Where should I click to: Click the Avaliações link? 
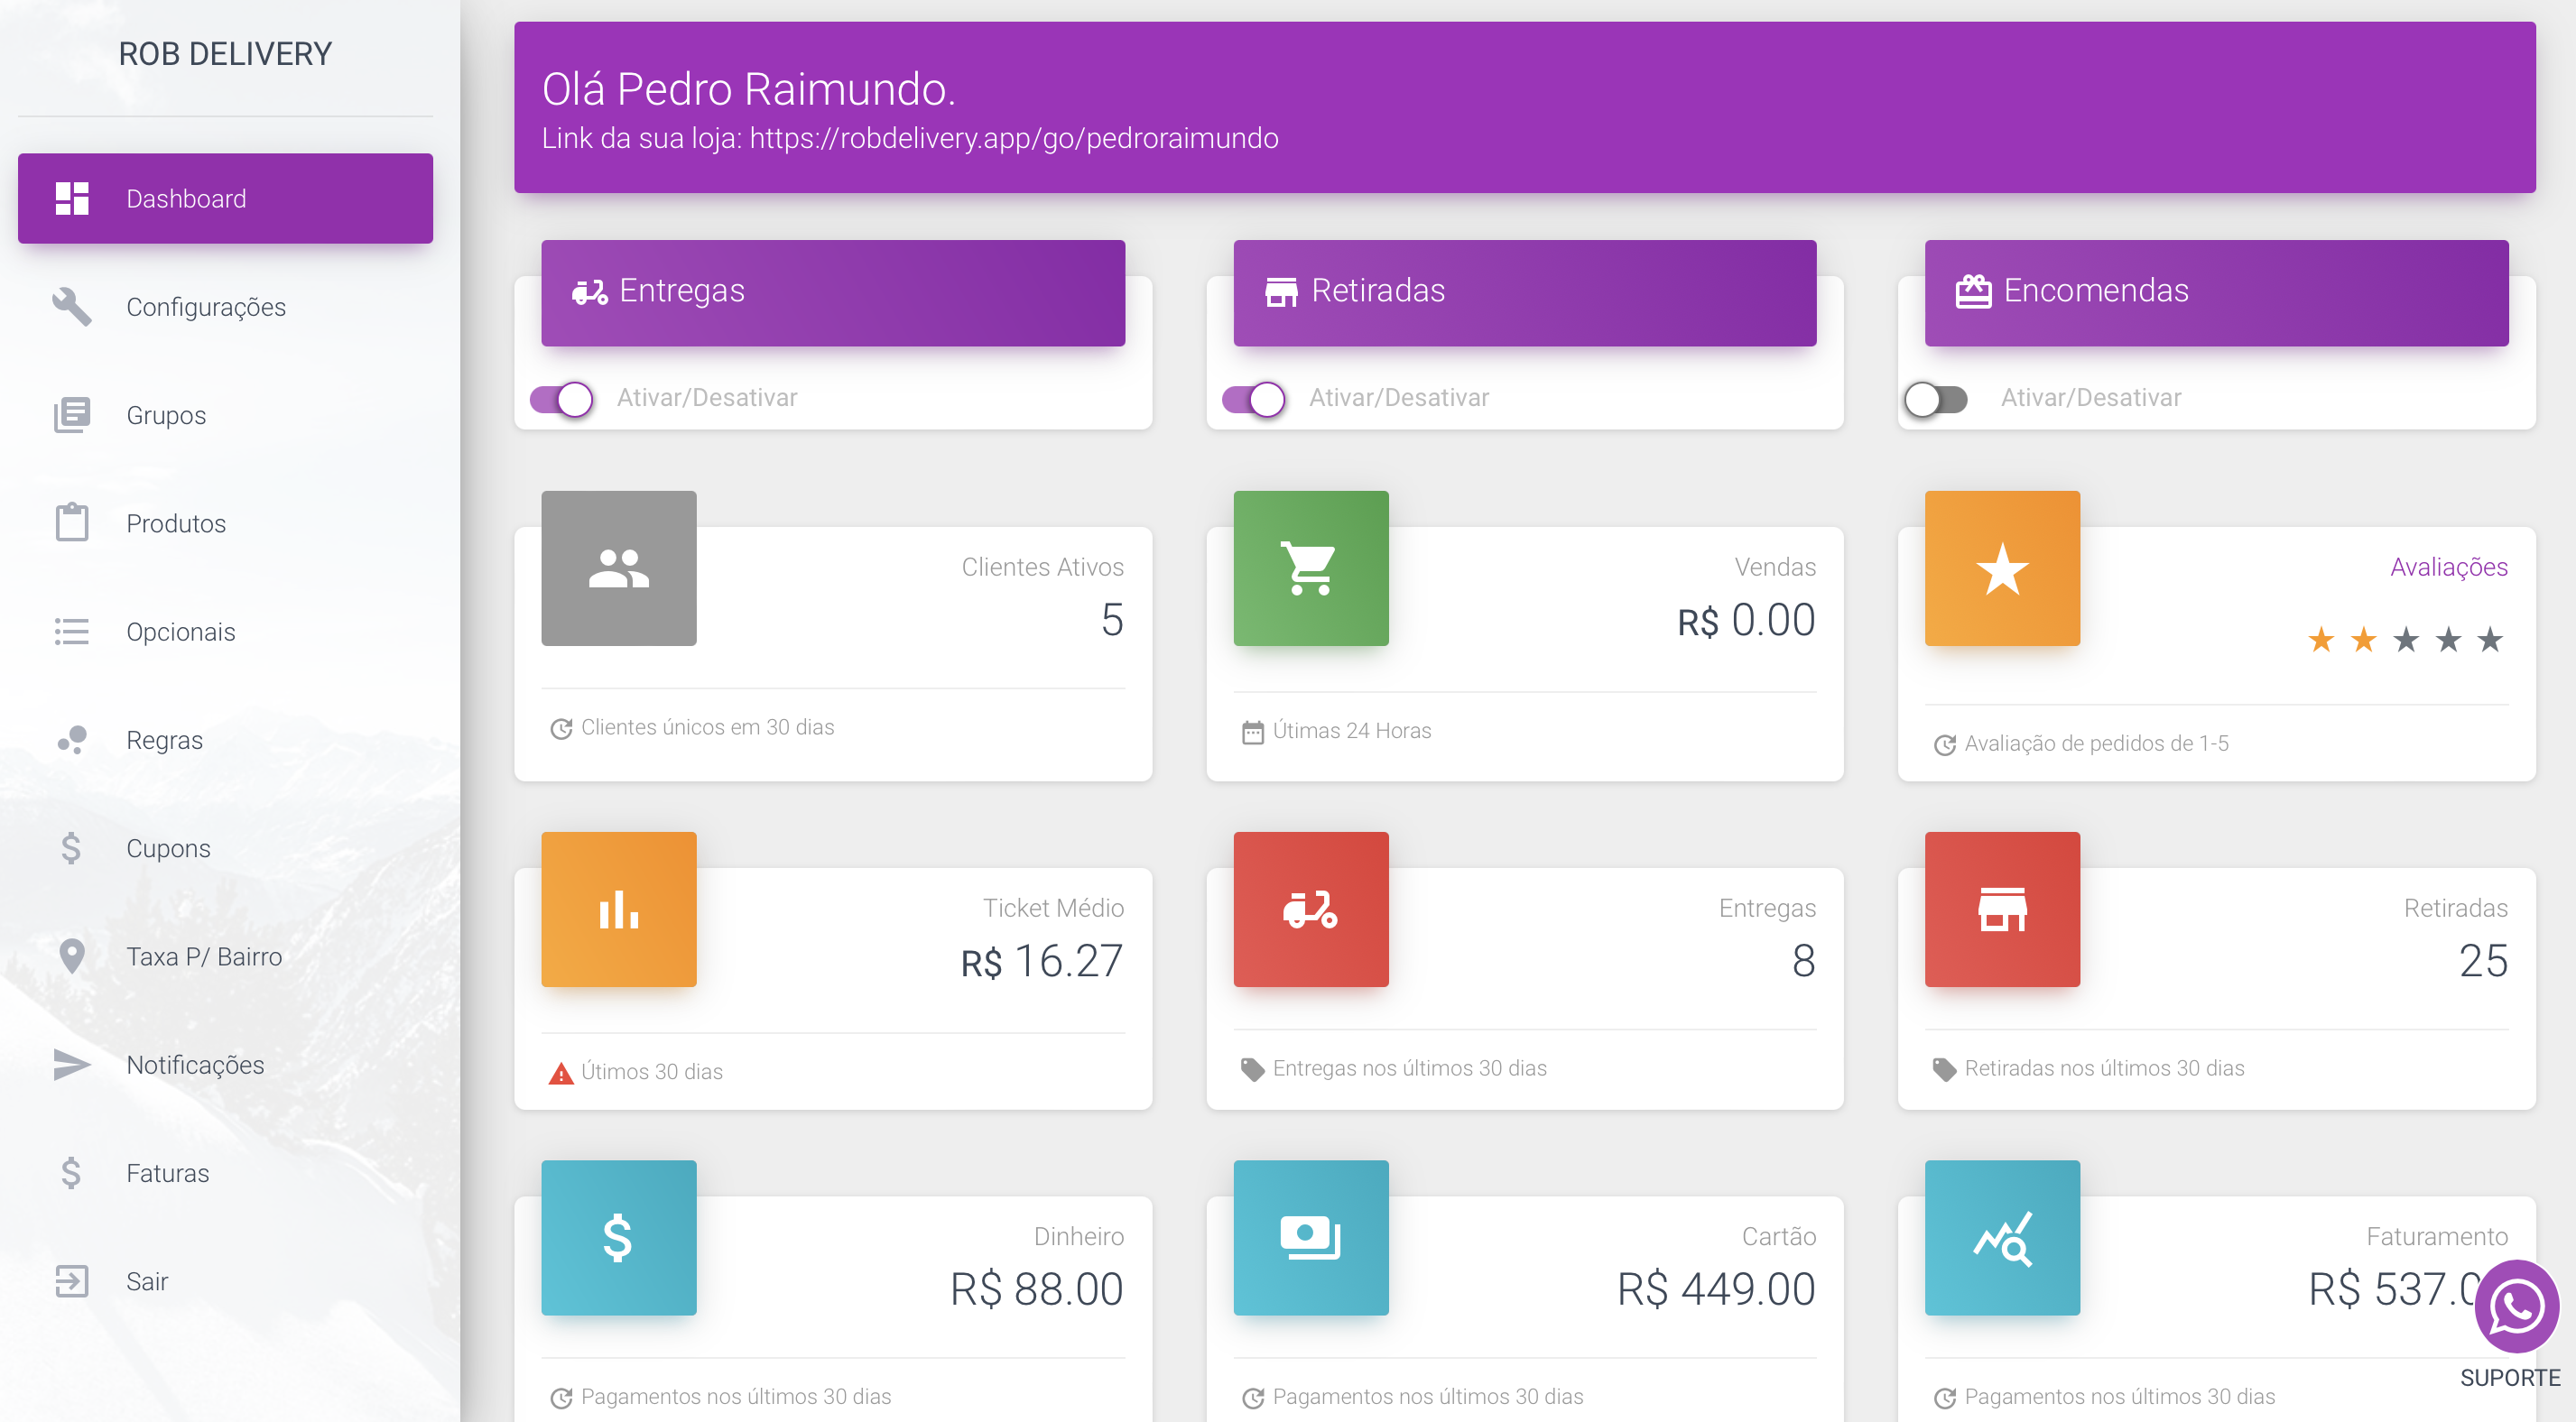point(2448,567)
